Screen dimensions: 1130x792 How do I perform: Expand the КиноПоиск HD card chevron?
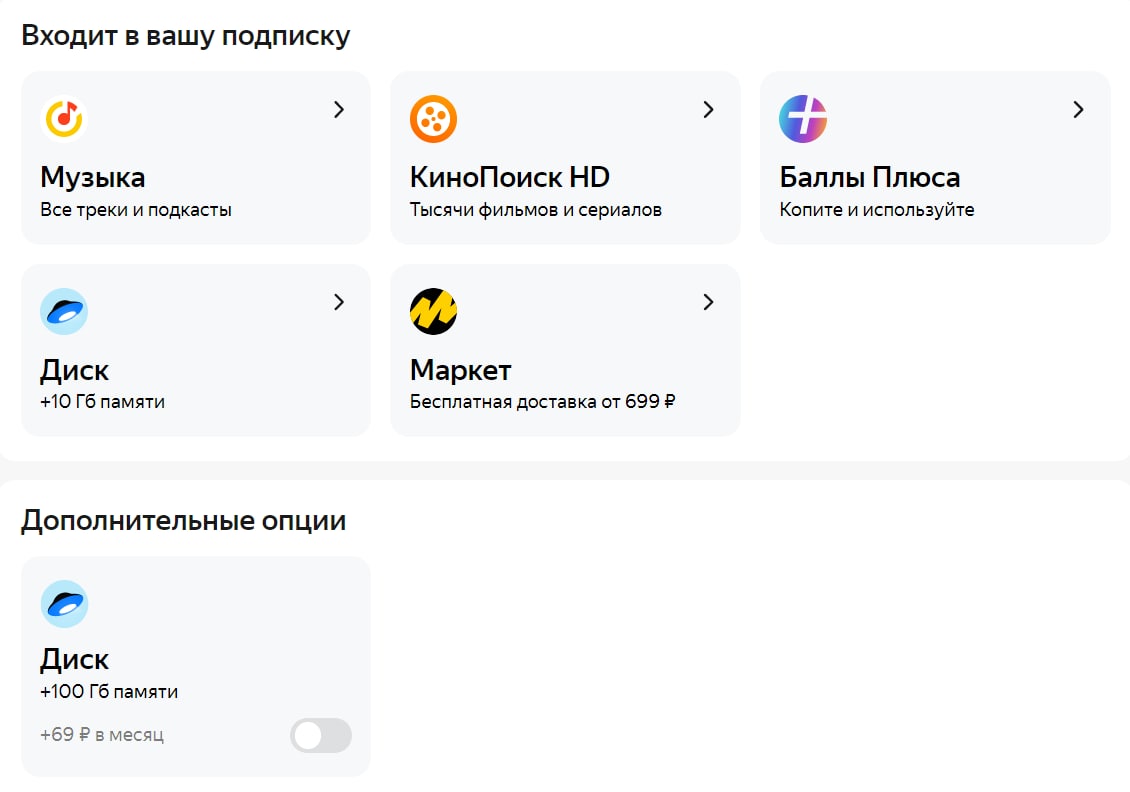pyautogui.click(x=708, y=110)
